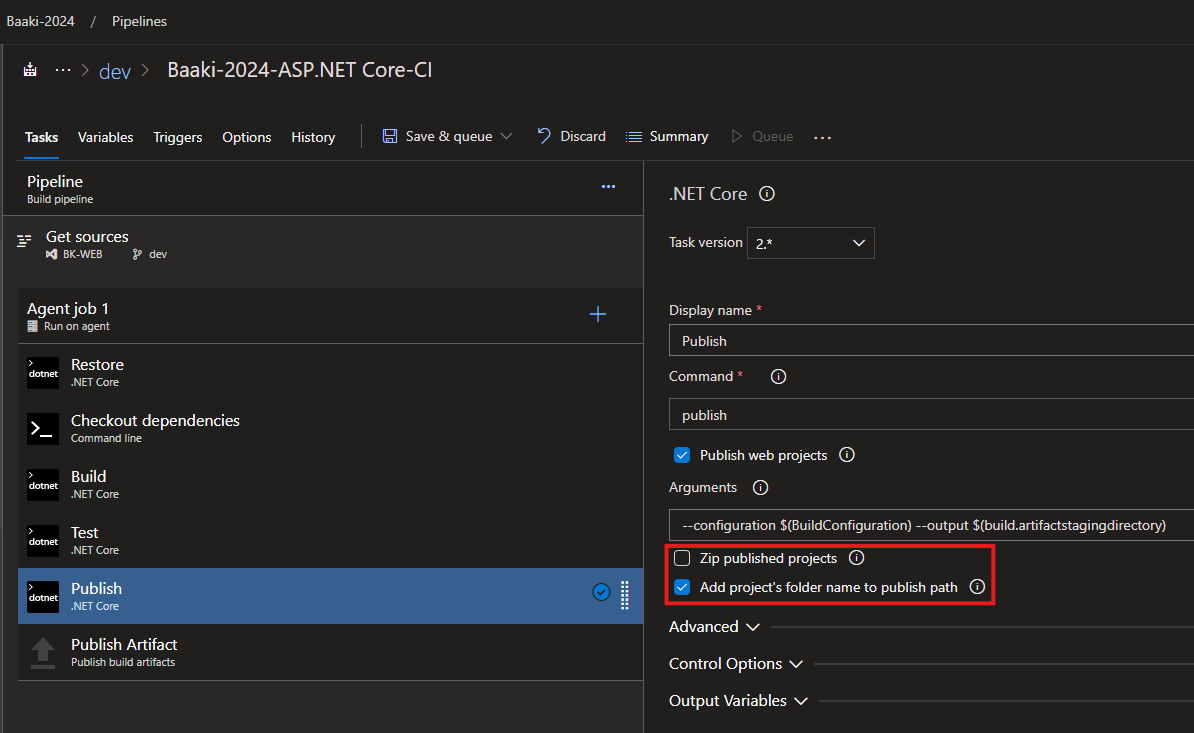Image resolution: width=1194 pixels, height=733 pixels.
Task: Add a task to Agent job 1
Action: click(x=598, y=314)
